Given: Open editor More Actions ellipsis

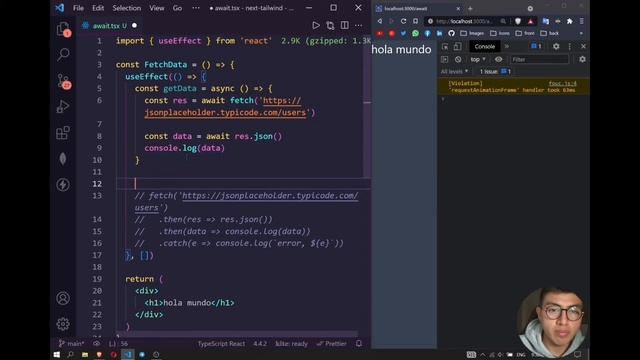Looking at the screenshot, I should point(358,26).
